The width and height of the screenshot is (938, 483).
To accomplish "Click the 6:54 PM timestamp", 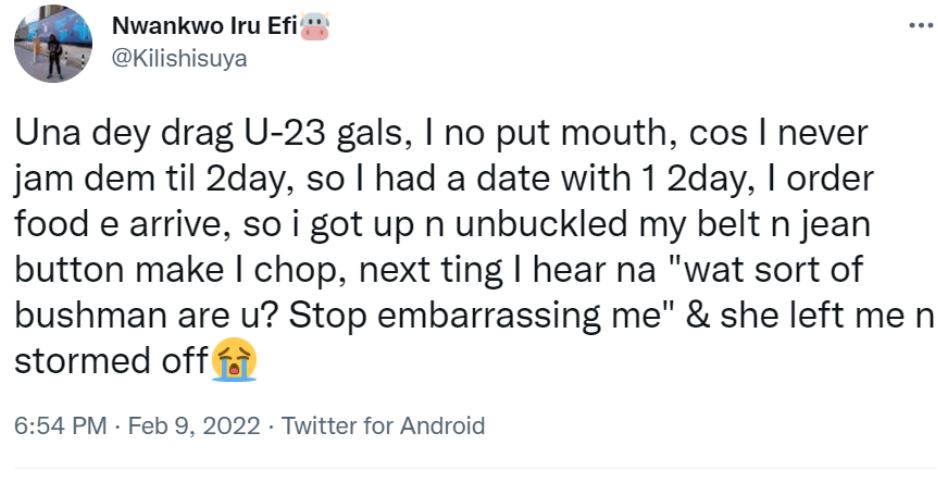I will pyautogui.click(x=60, y=426).
